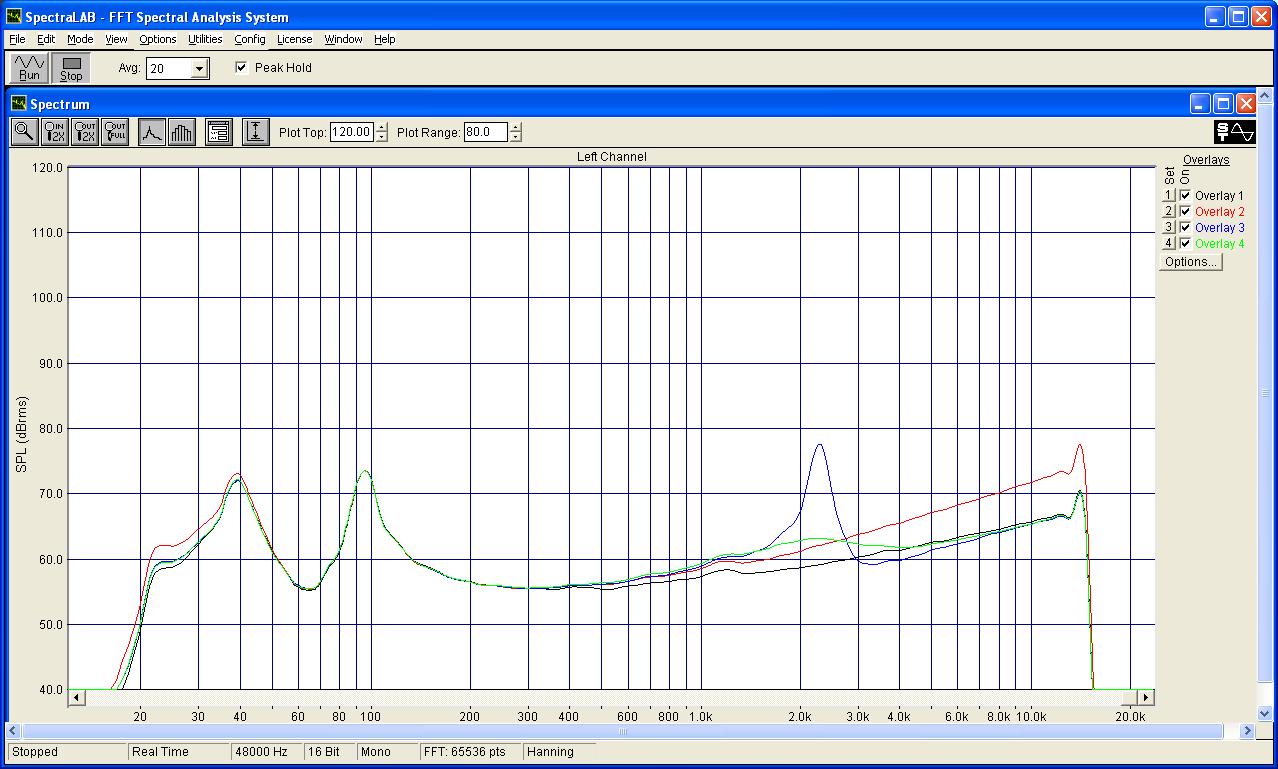Click the vertical autoscale arrows icon
This screenshot has width=1278, height=769.
coord(255,132)
